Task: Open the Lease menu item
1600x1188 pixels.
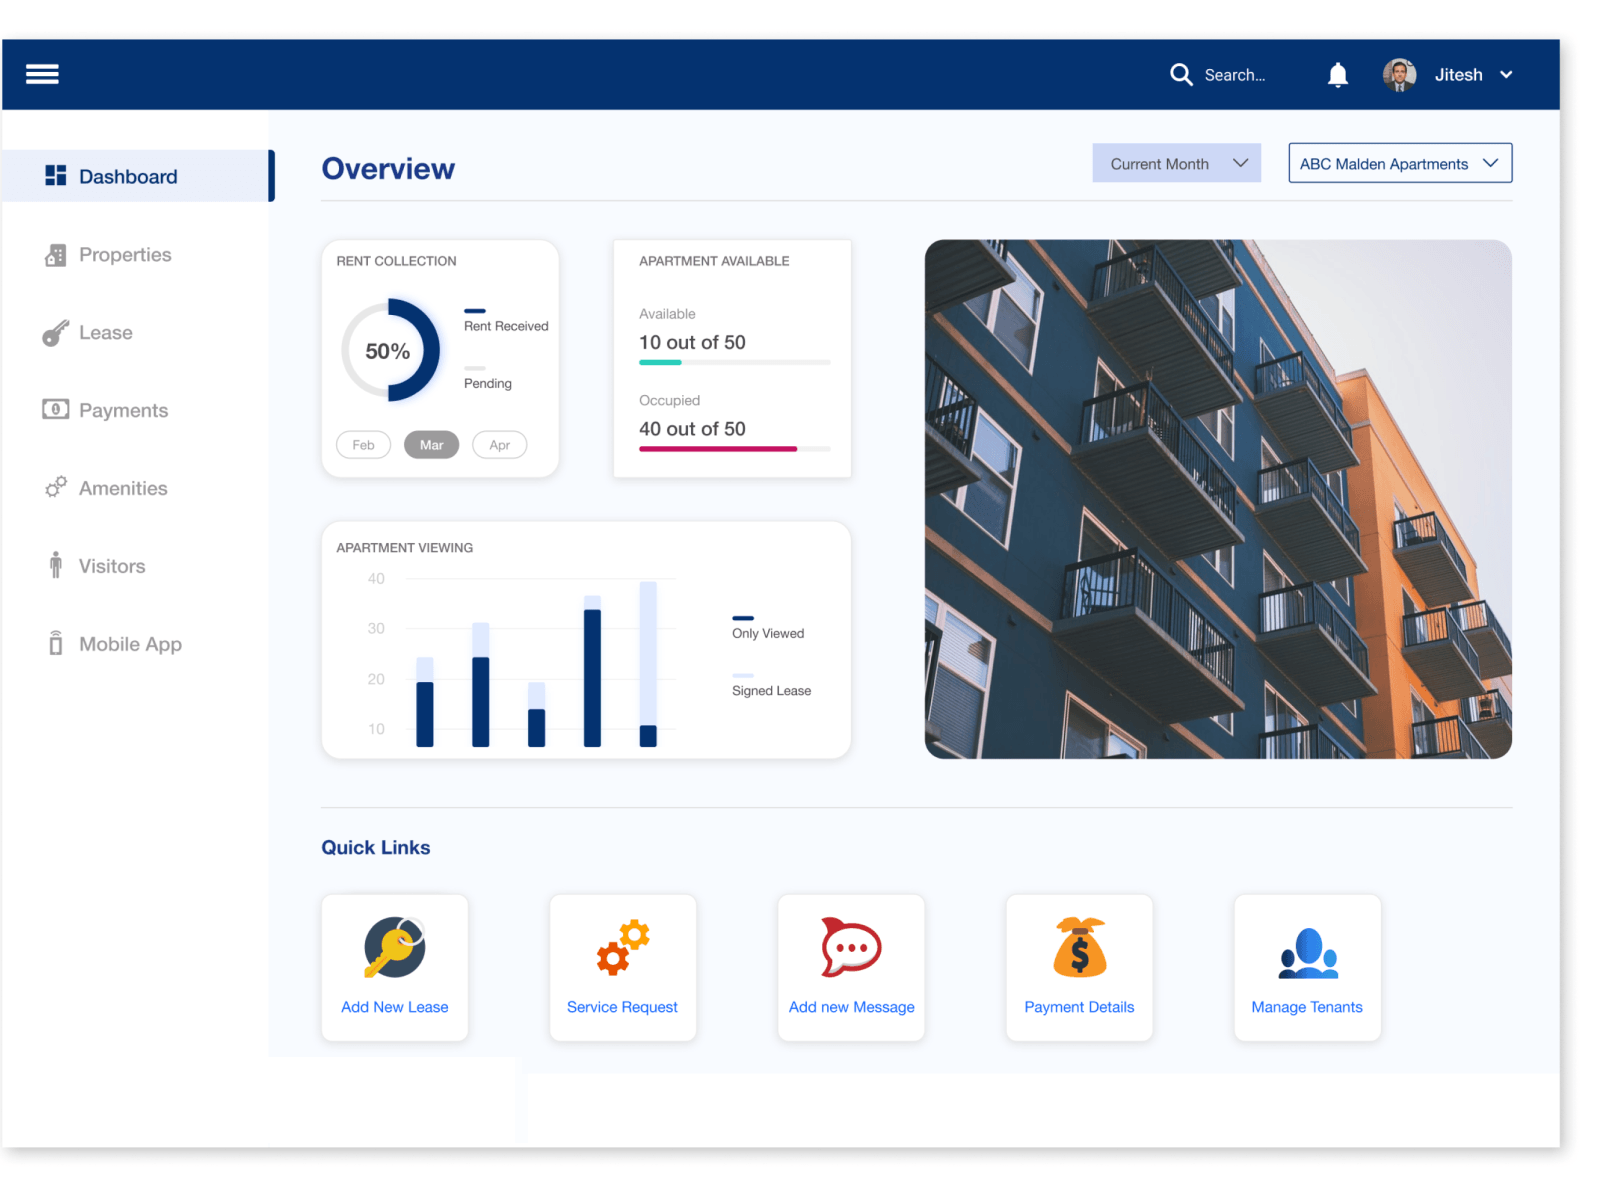Action: 105,333
